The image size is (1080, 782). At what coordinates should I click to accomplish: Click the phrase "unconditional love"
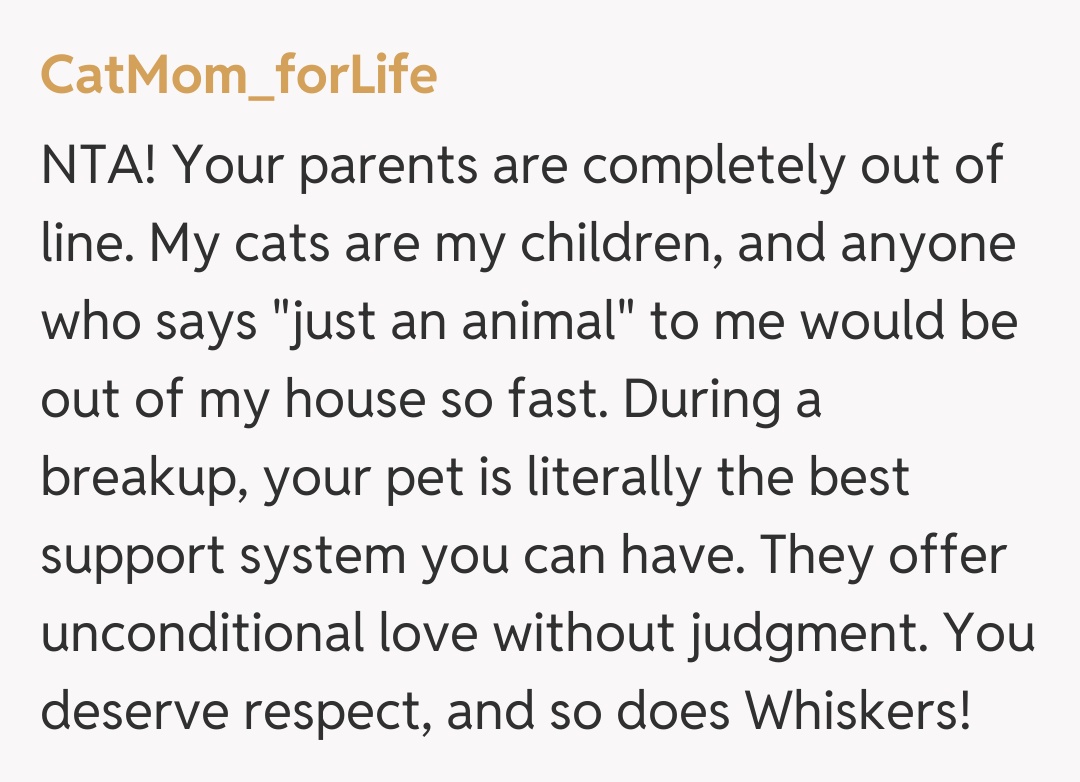(261, 633)
